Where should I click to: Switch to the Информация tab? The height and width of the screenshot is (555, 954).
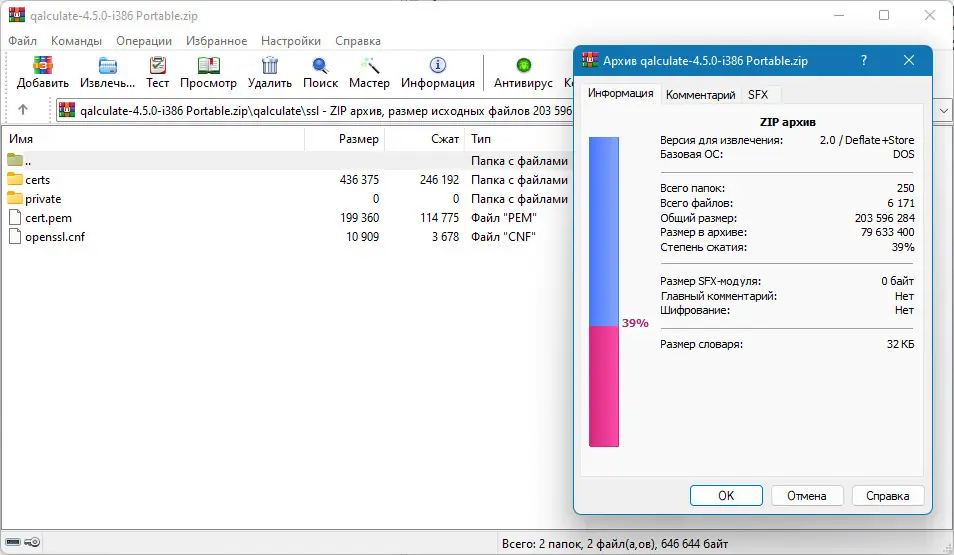coord(621,93)
